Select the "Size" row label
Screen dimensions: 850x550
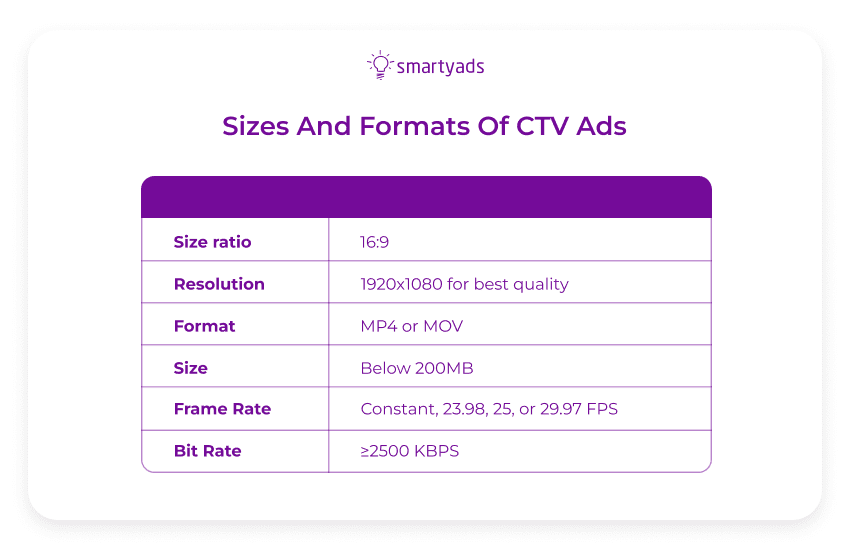coord(190,368)
